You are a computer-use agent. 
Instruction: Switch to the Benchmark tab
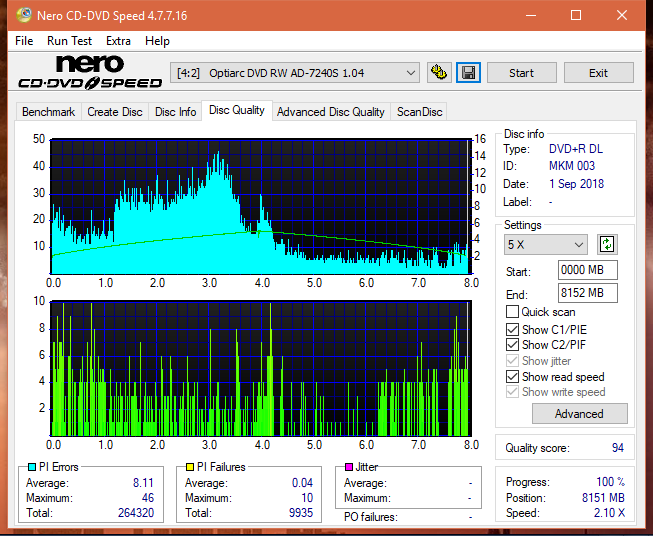[x=48, y=112]
